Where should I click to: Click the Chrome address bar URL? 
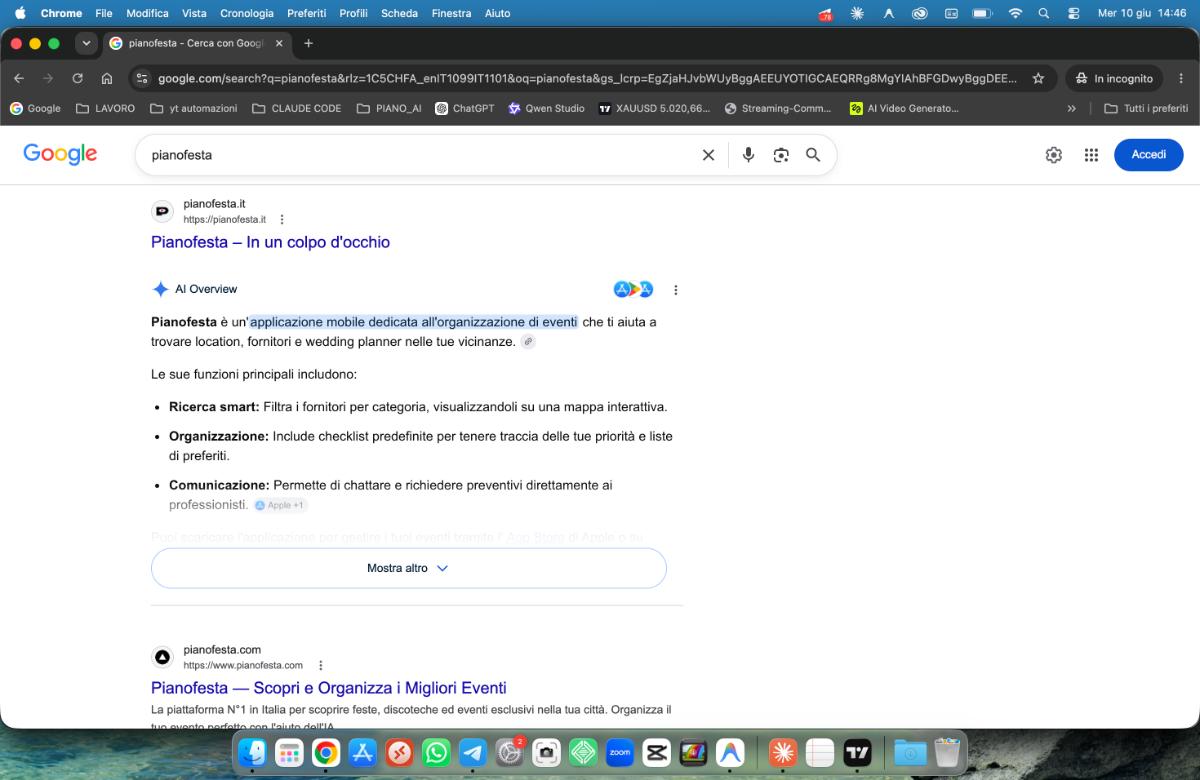tap(587, 78)
